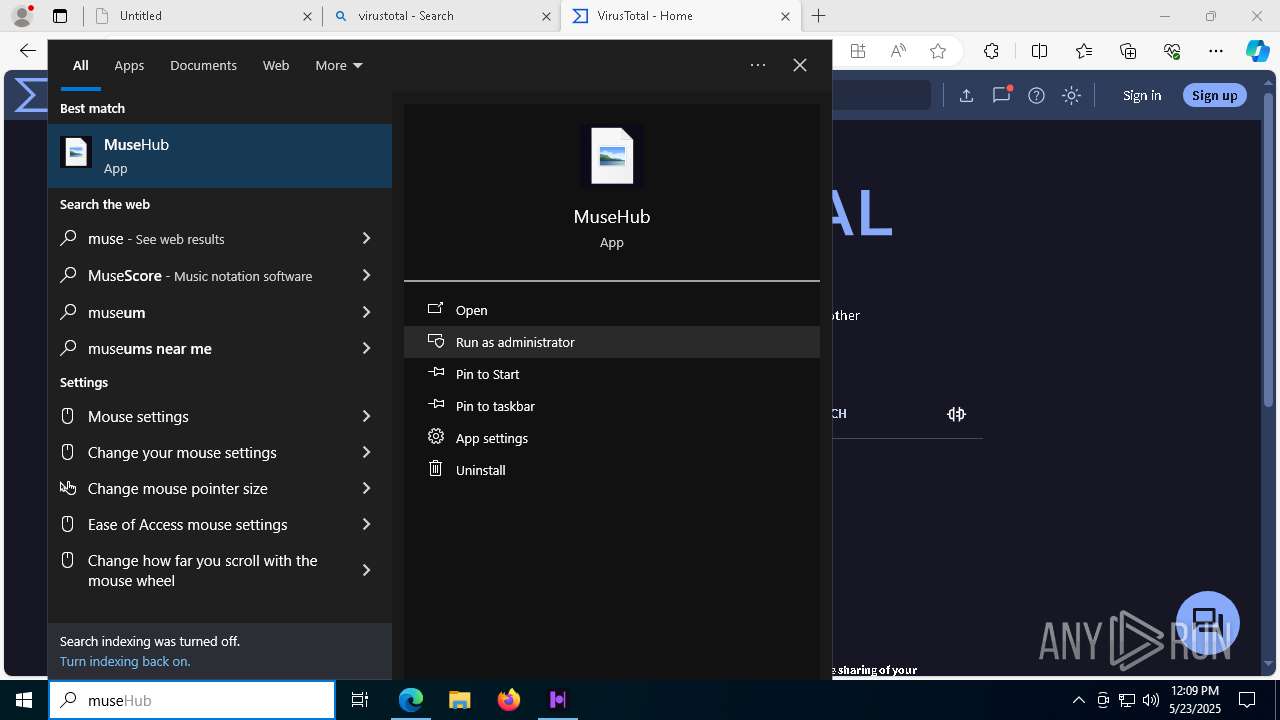The width and height of the screenshot is (1280, 720).
Task: Open Edge Collections icon
Action: [x=1128, y=52]
